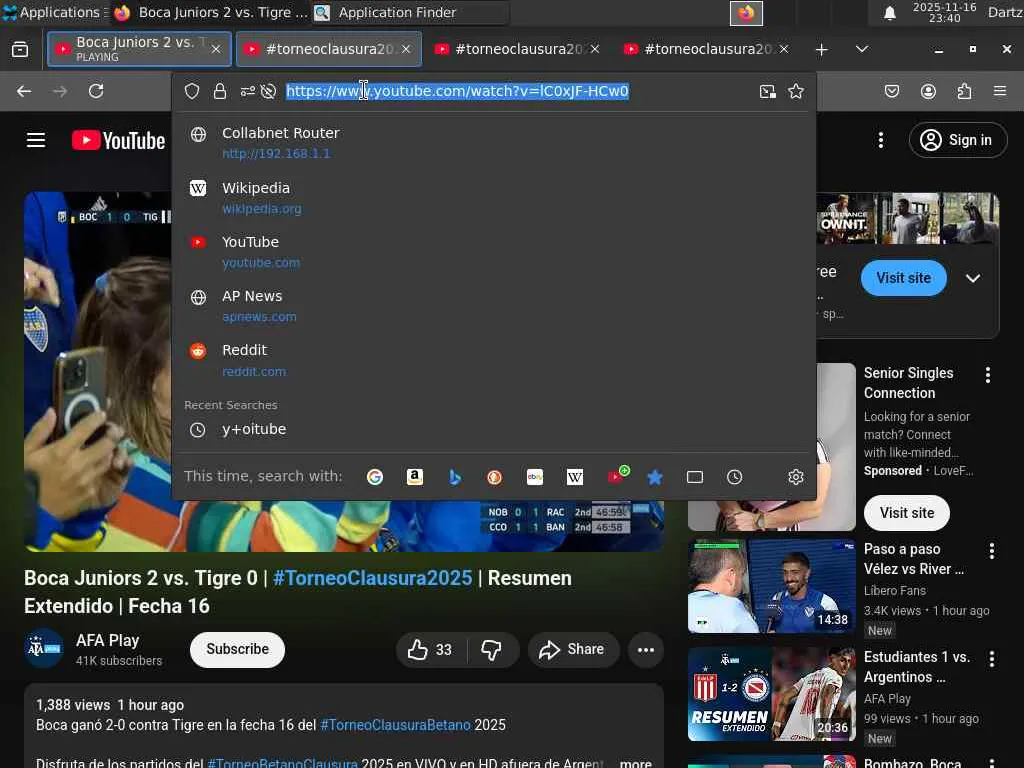Search with Amazon this time
1024x768 pixels.
[415, 477]
